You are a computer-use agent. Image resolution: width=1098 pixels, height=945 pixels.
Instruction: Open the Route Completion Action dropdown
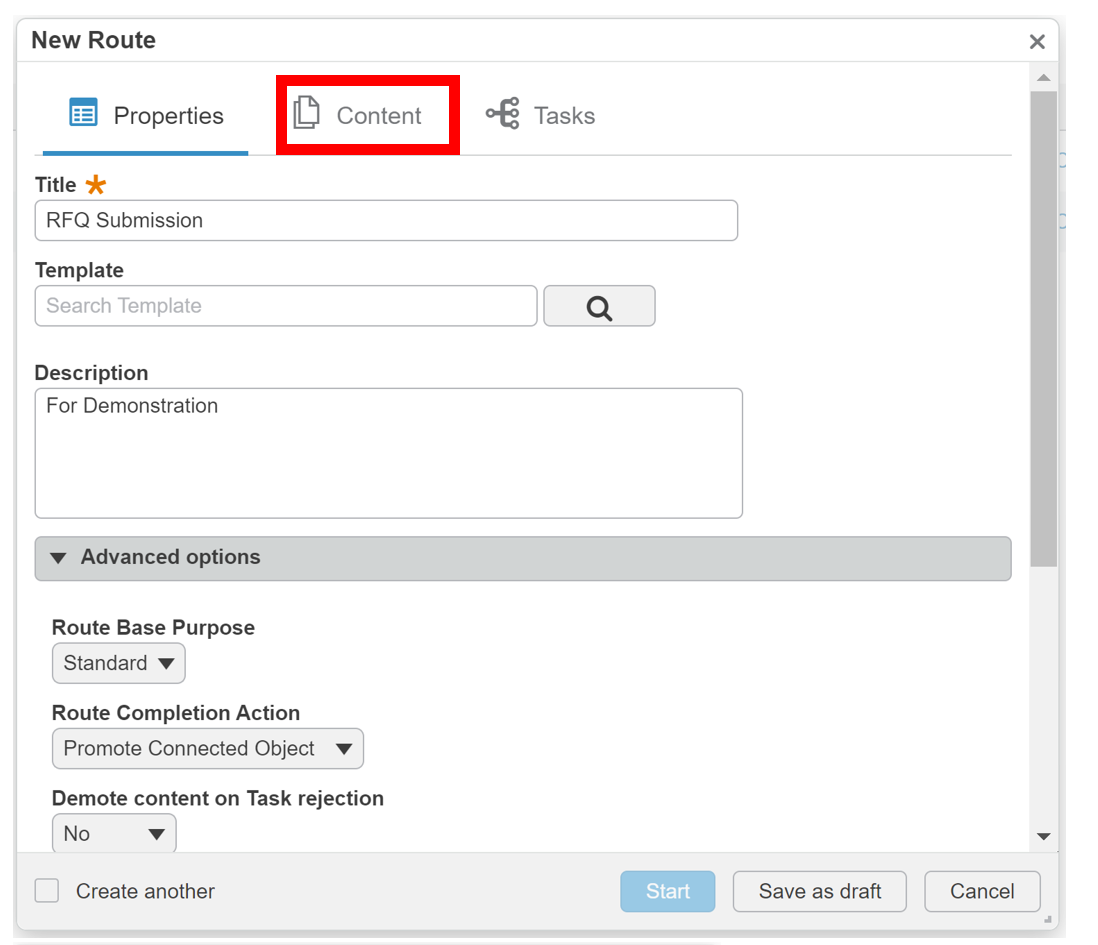208,749
